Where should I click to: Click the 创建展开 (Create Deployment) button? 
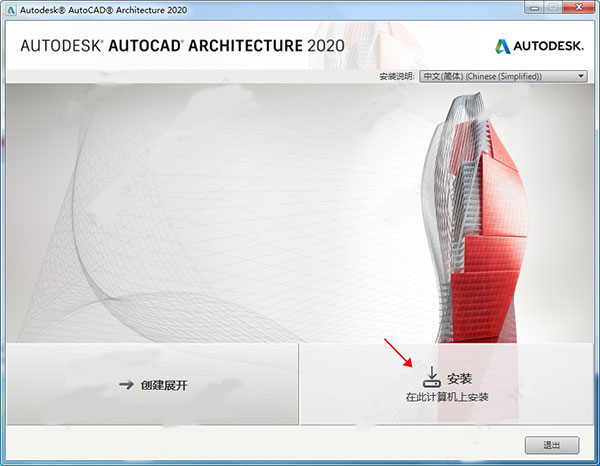point(153,385)
